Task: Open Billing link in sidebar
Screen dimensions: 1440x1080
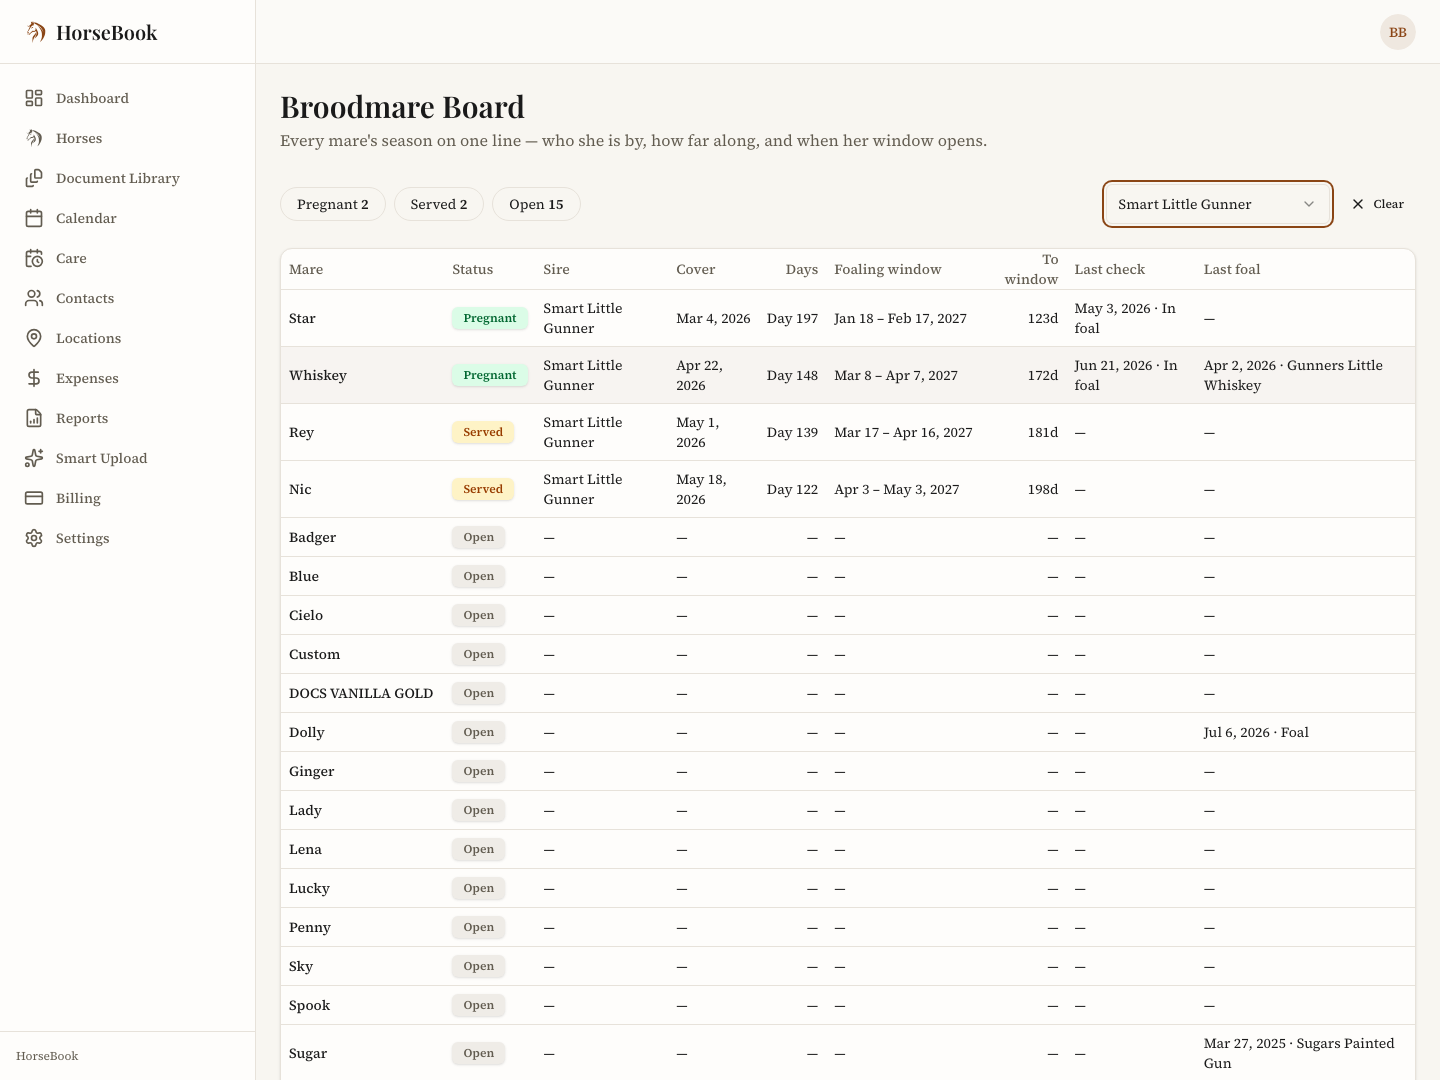Action: tap(128, 498)
